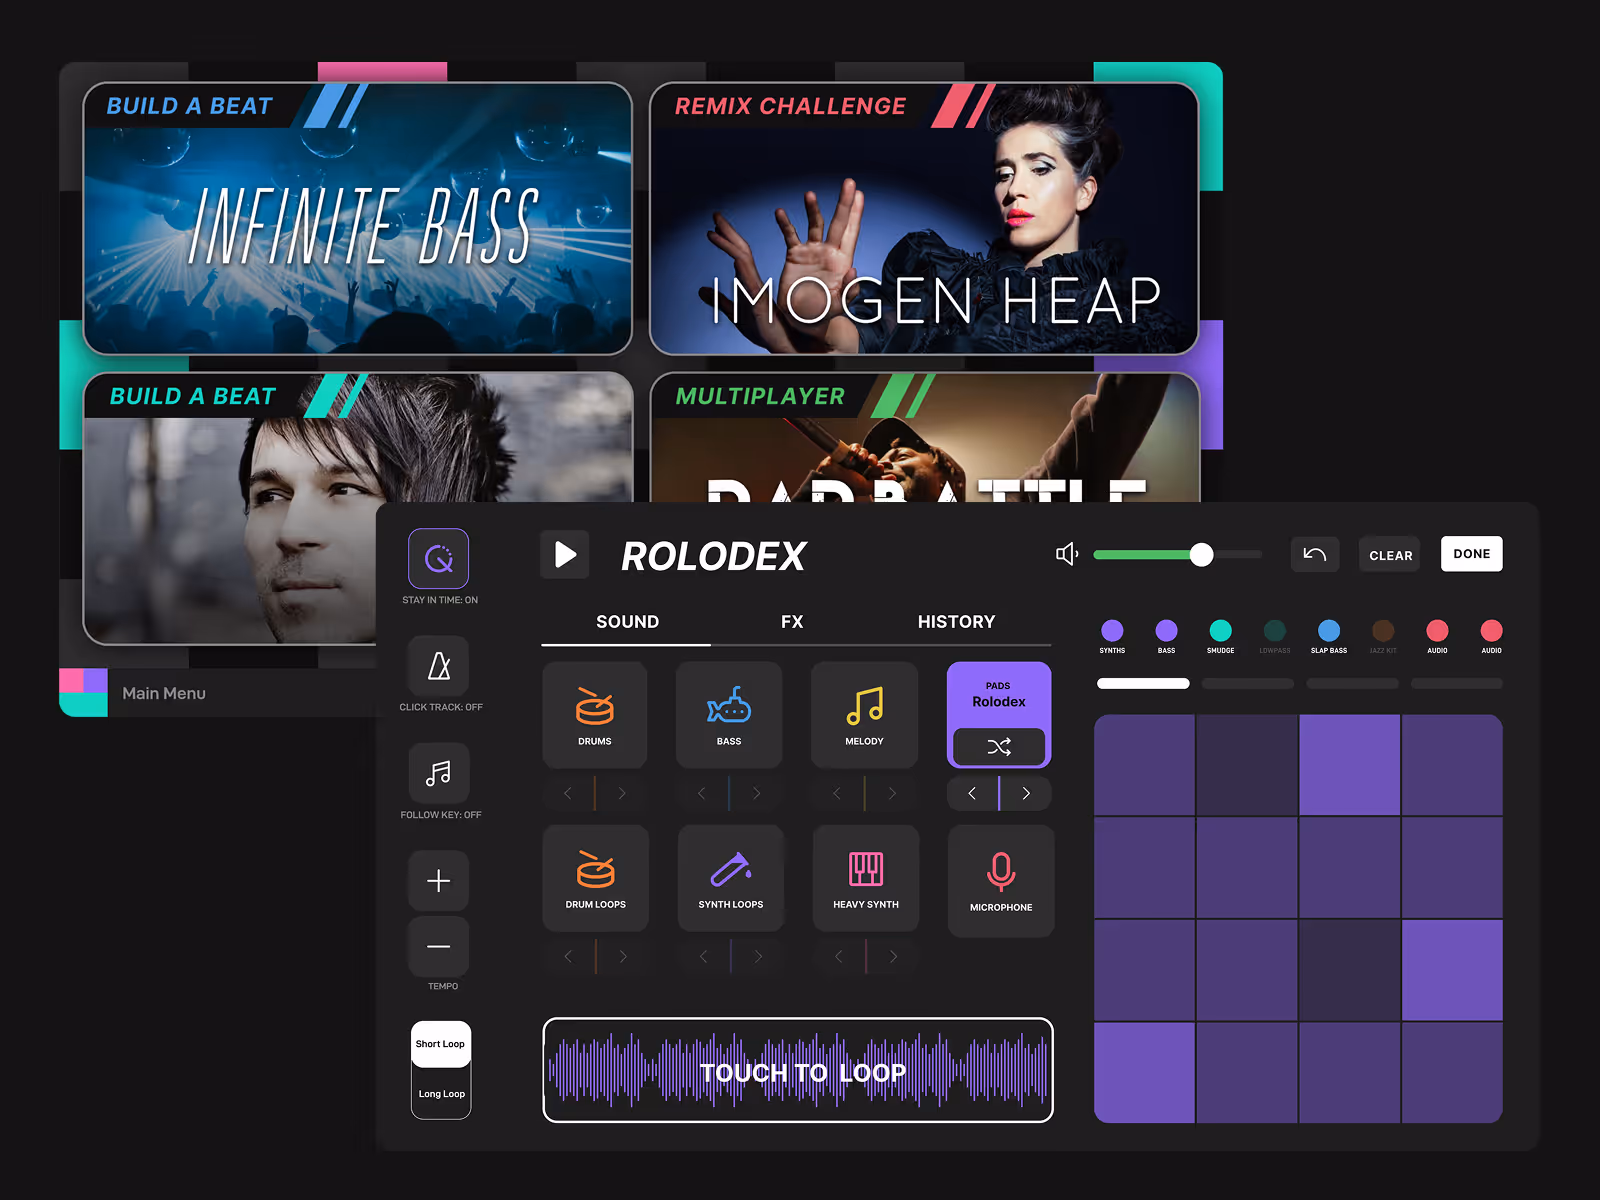Shuffle the Rolodex pads sound
1600x1200 pixels.
[x=999, y=746]
